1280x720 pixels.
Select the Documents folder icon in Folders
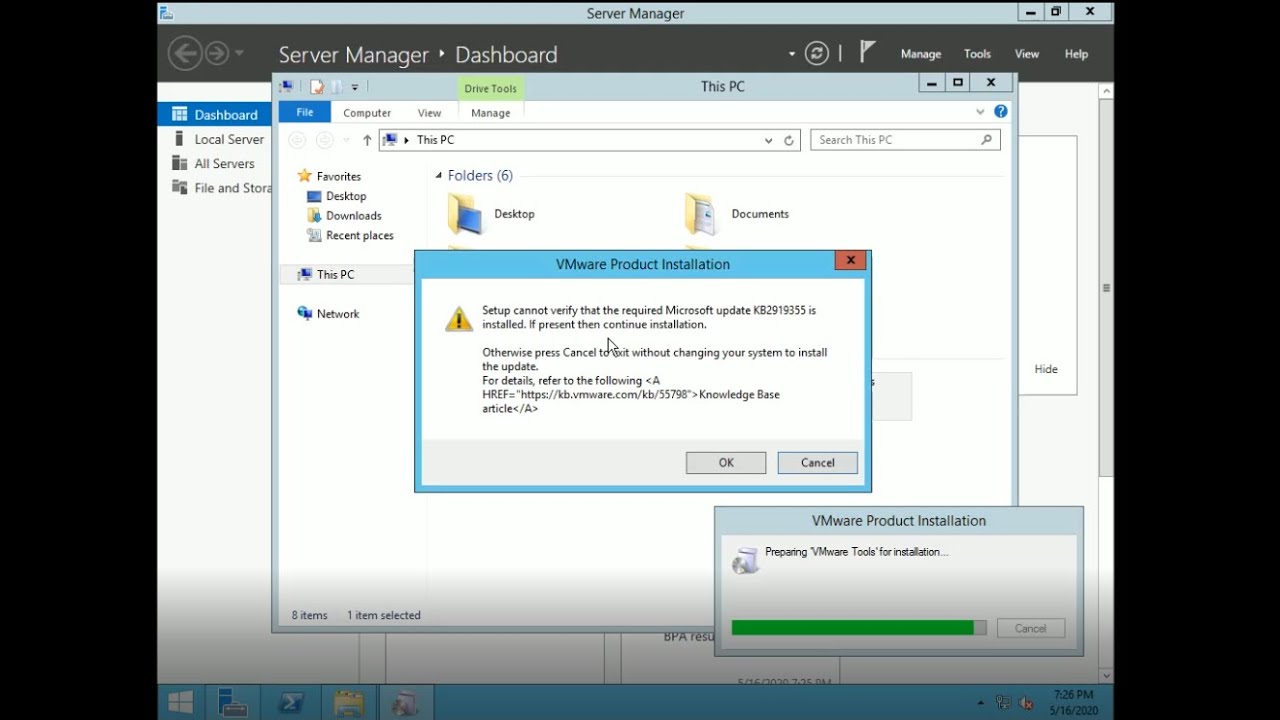(x=700, y=214)
